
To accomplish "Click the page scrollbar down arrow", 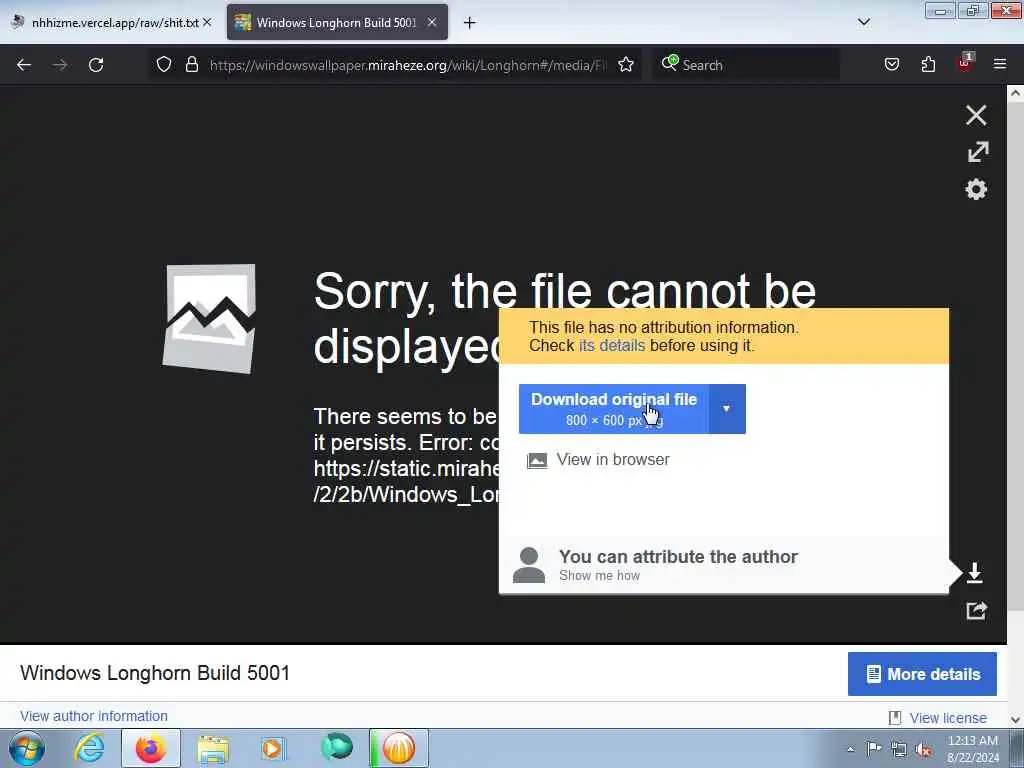I will point(1016,720).
